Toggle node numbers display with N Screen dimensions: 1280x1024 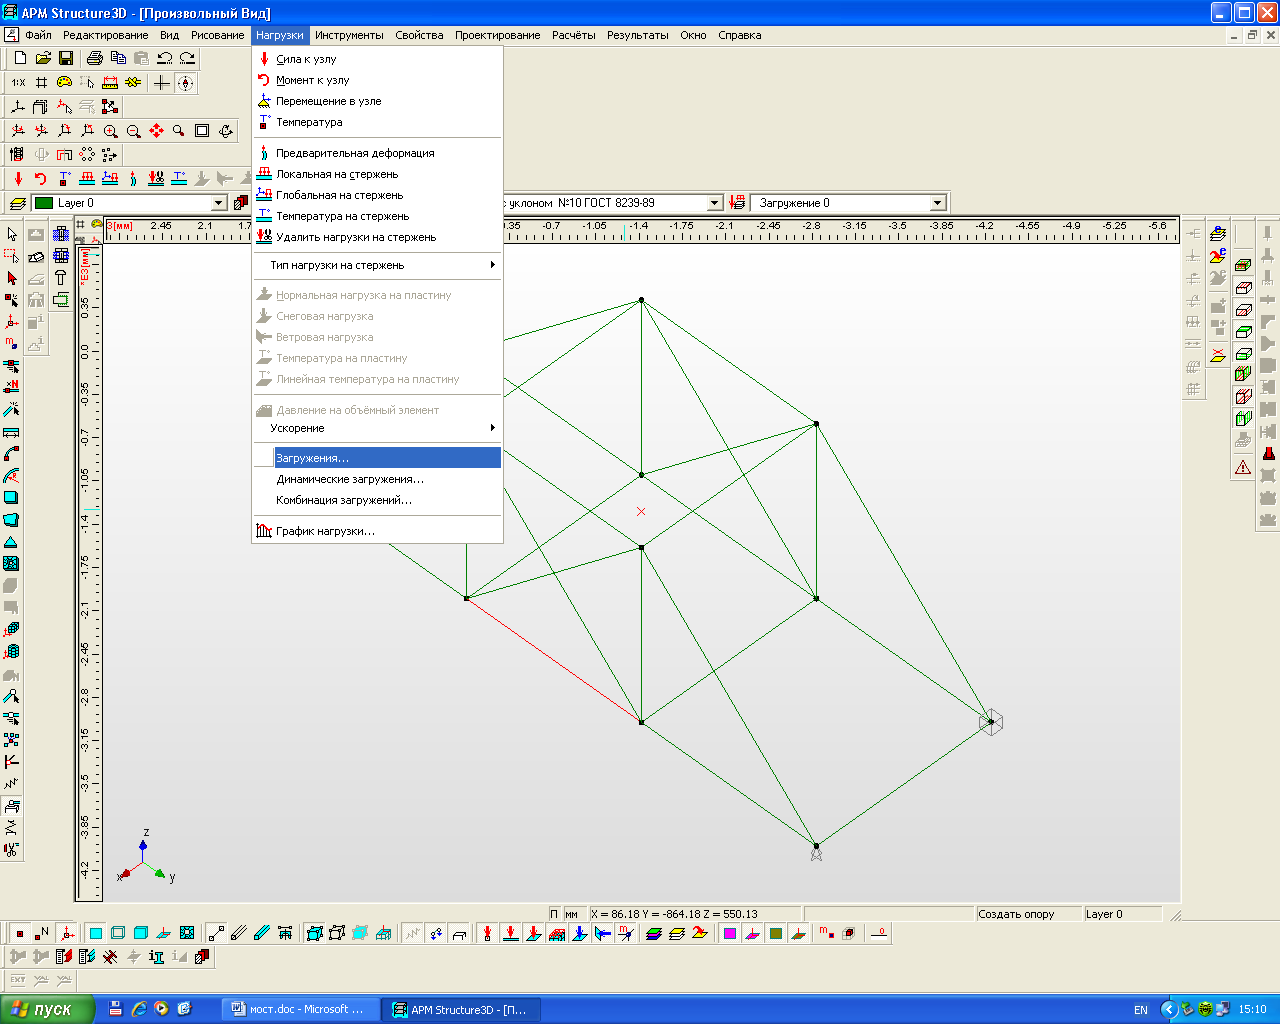[x=42, y=933]
